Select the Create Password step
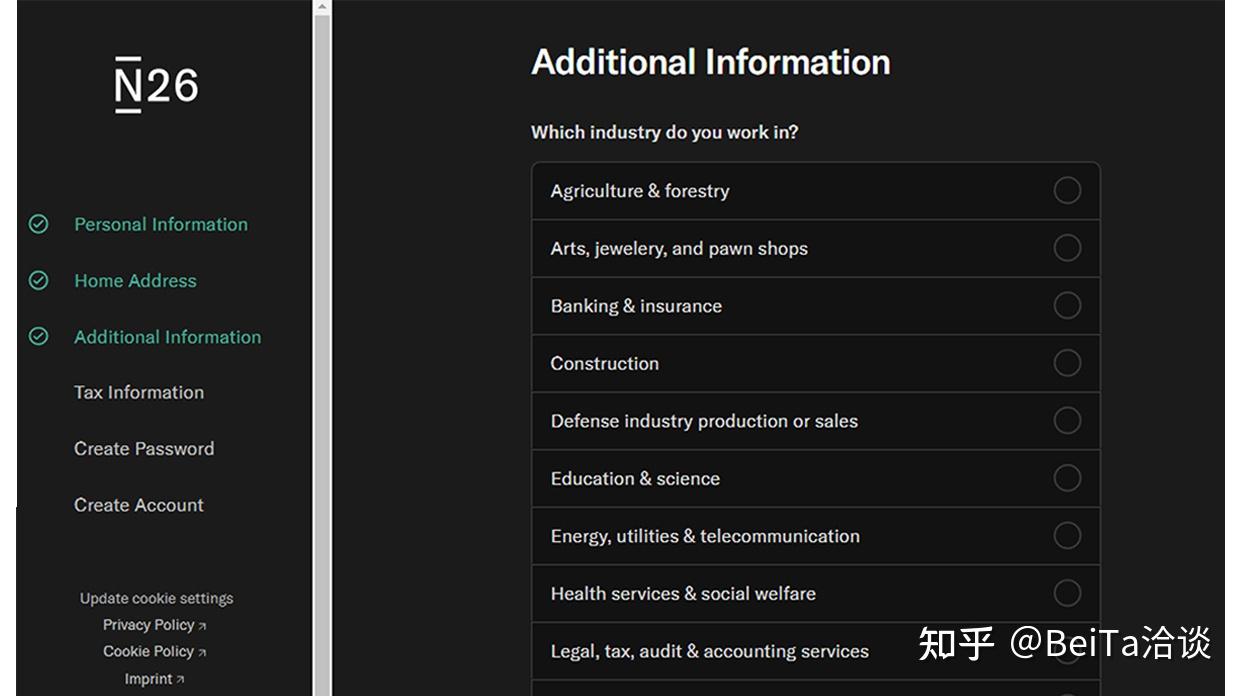 [x=144, y=449]
